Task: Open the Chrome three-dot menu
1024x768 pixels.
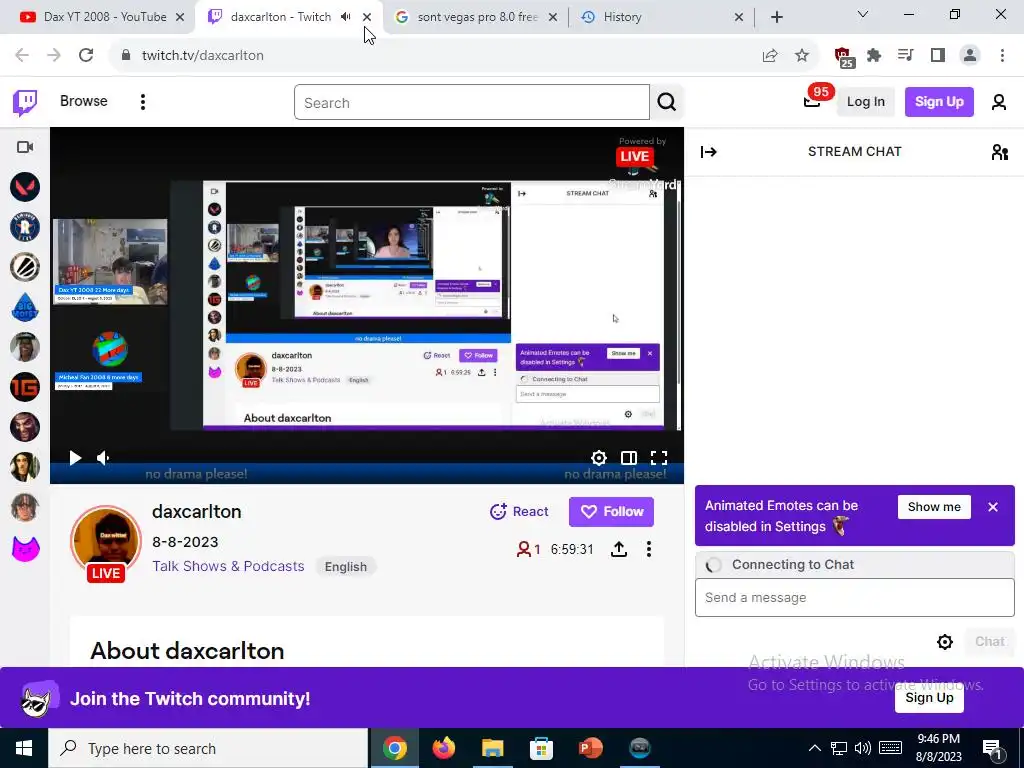Action: [1002, 56]
